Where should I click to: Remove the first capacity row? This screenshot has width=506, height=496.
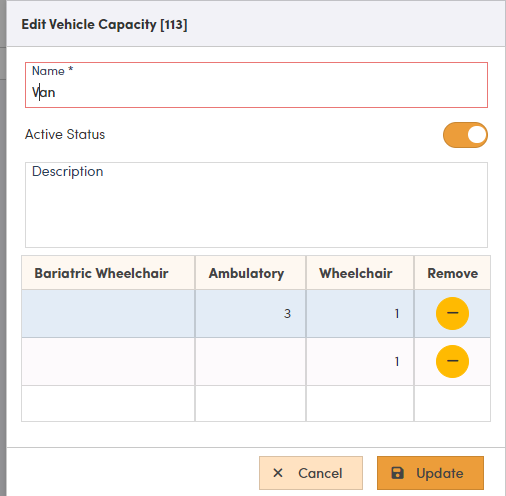[452, 313]
